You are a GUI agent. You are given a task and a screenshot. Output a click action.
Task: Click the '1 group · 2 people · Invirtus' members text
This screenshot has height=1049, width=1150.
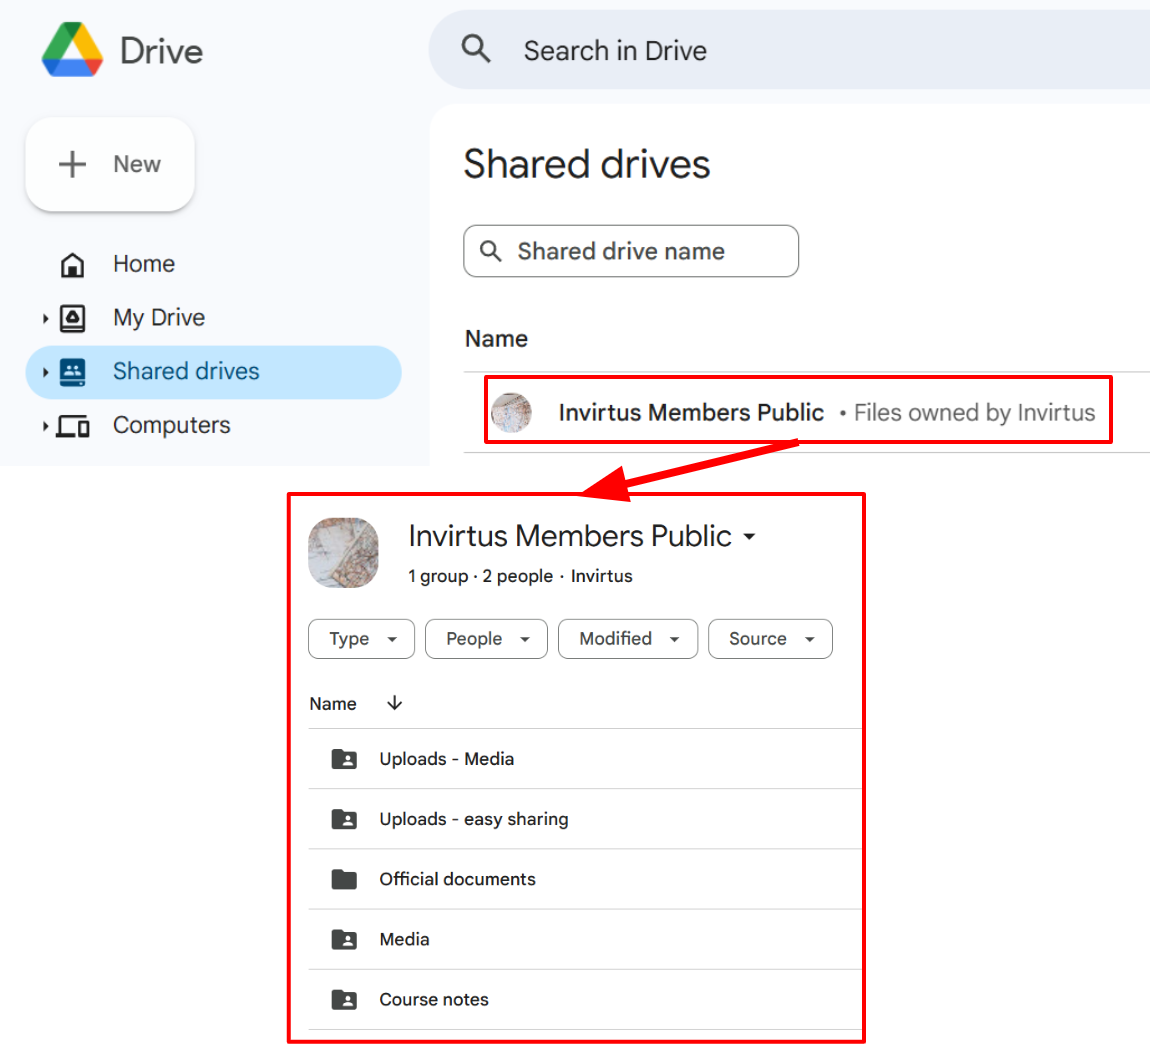521,577
